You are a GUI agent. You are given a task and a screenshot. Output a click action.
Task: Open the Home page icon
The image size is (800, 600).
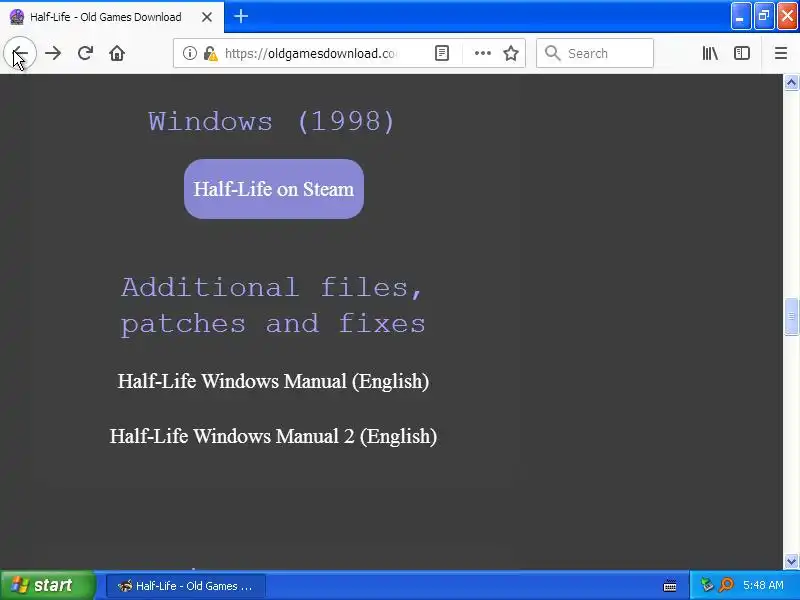[x=117, y=53]
